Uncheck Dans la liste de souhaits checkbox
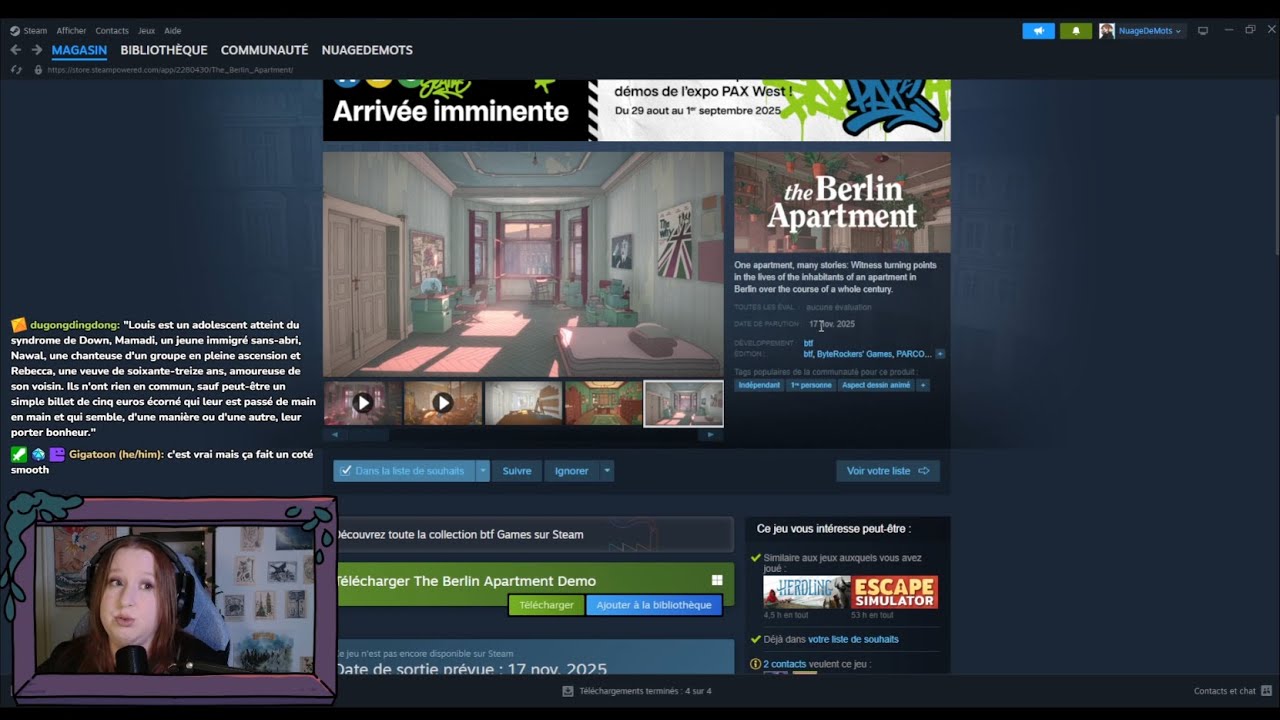 (x=346, y=471)
